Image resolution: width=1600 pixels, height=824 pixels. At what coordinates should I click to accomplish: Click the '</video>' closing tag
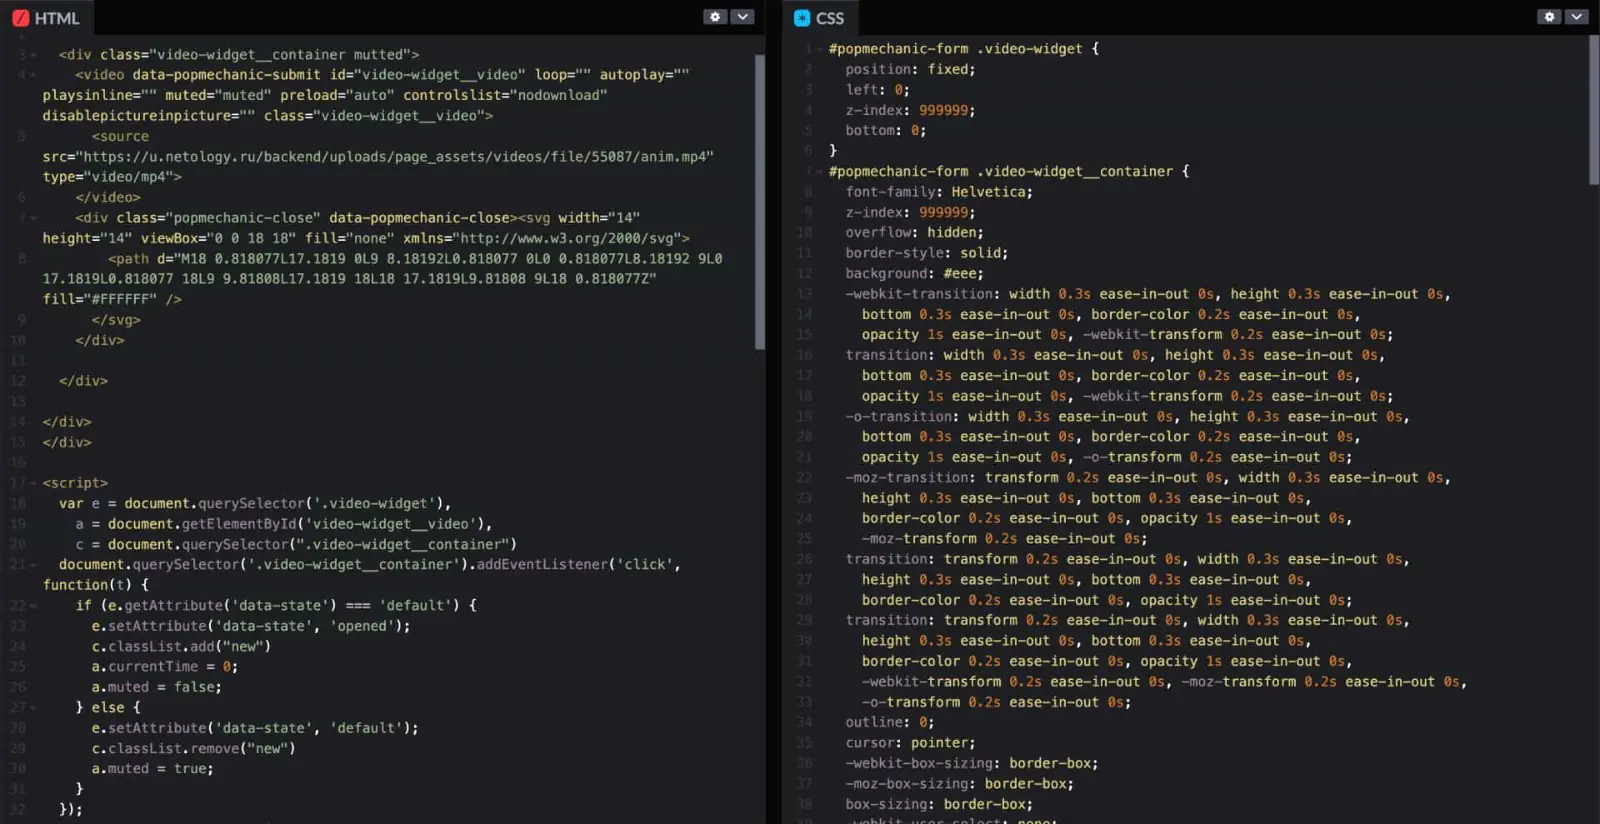click(x=108, y=198)
